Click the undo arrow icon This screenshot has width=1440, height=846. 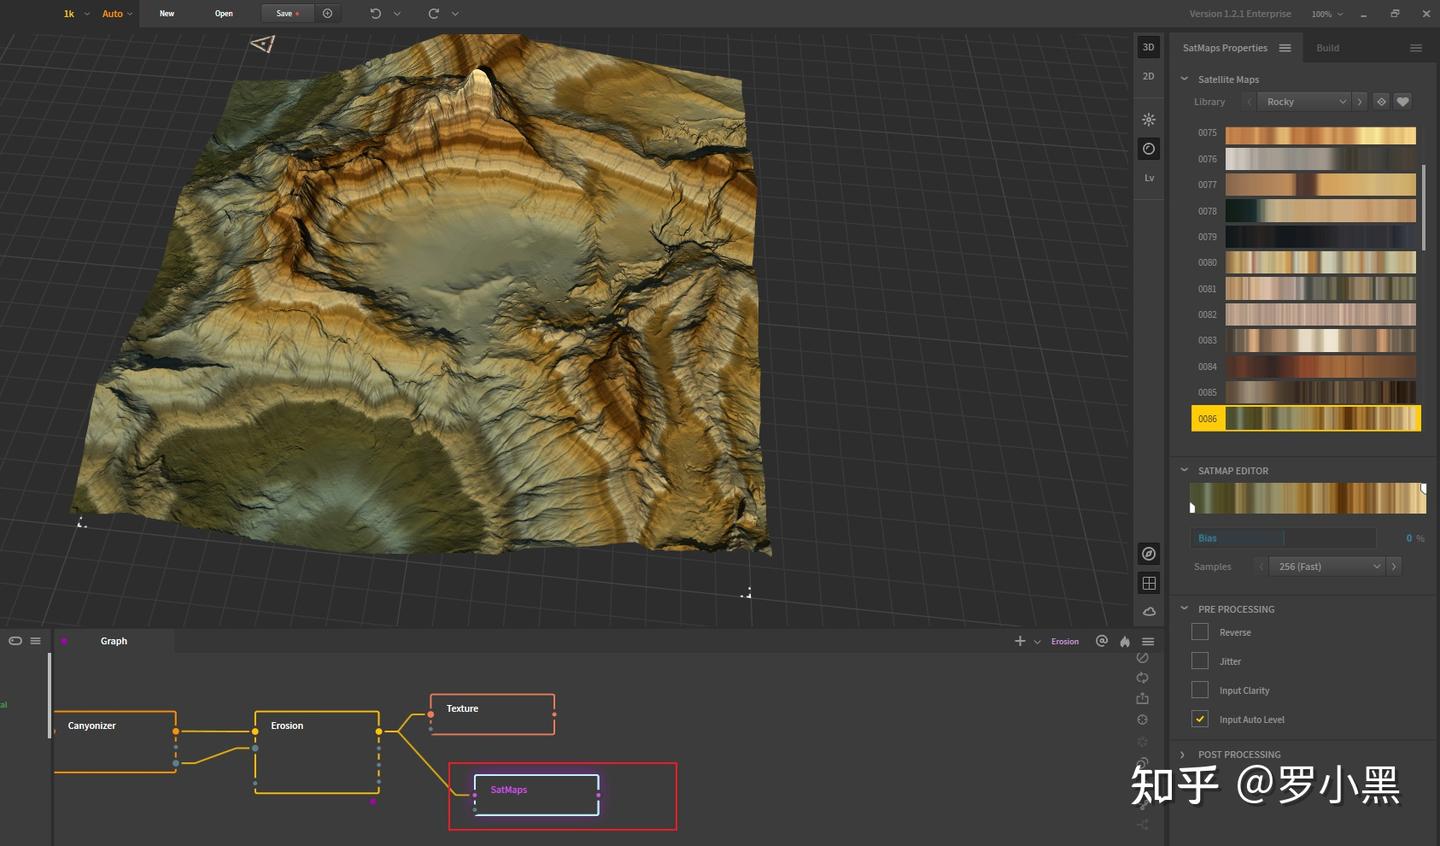pos(376,14)
